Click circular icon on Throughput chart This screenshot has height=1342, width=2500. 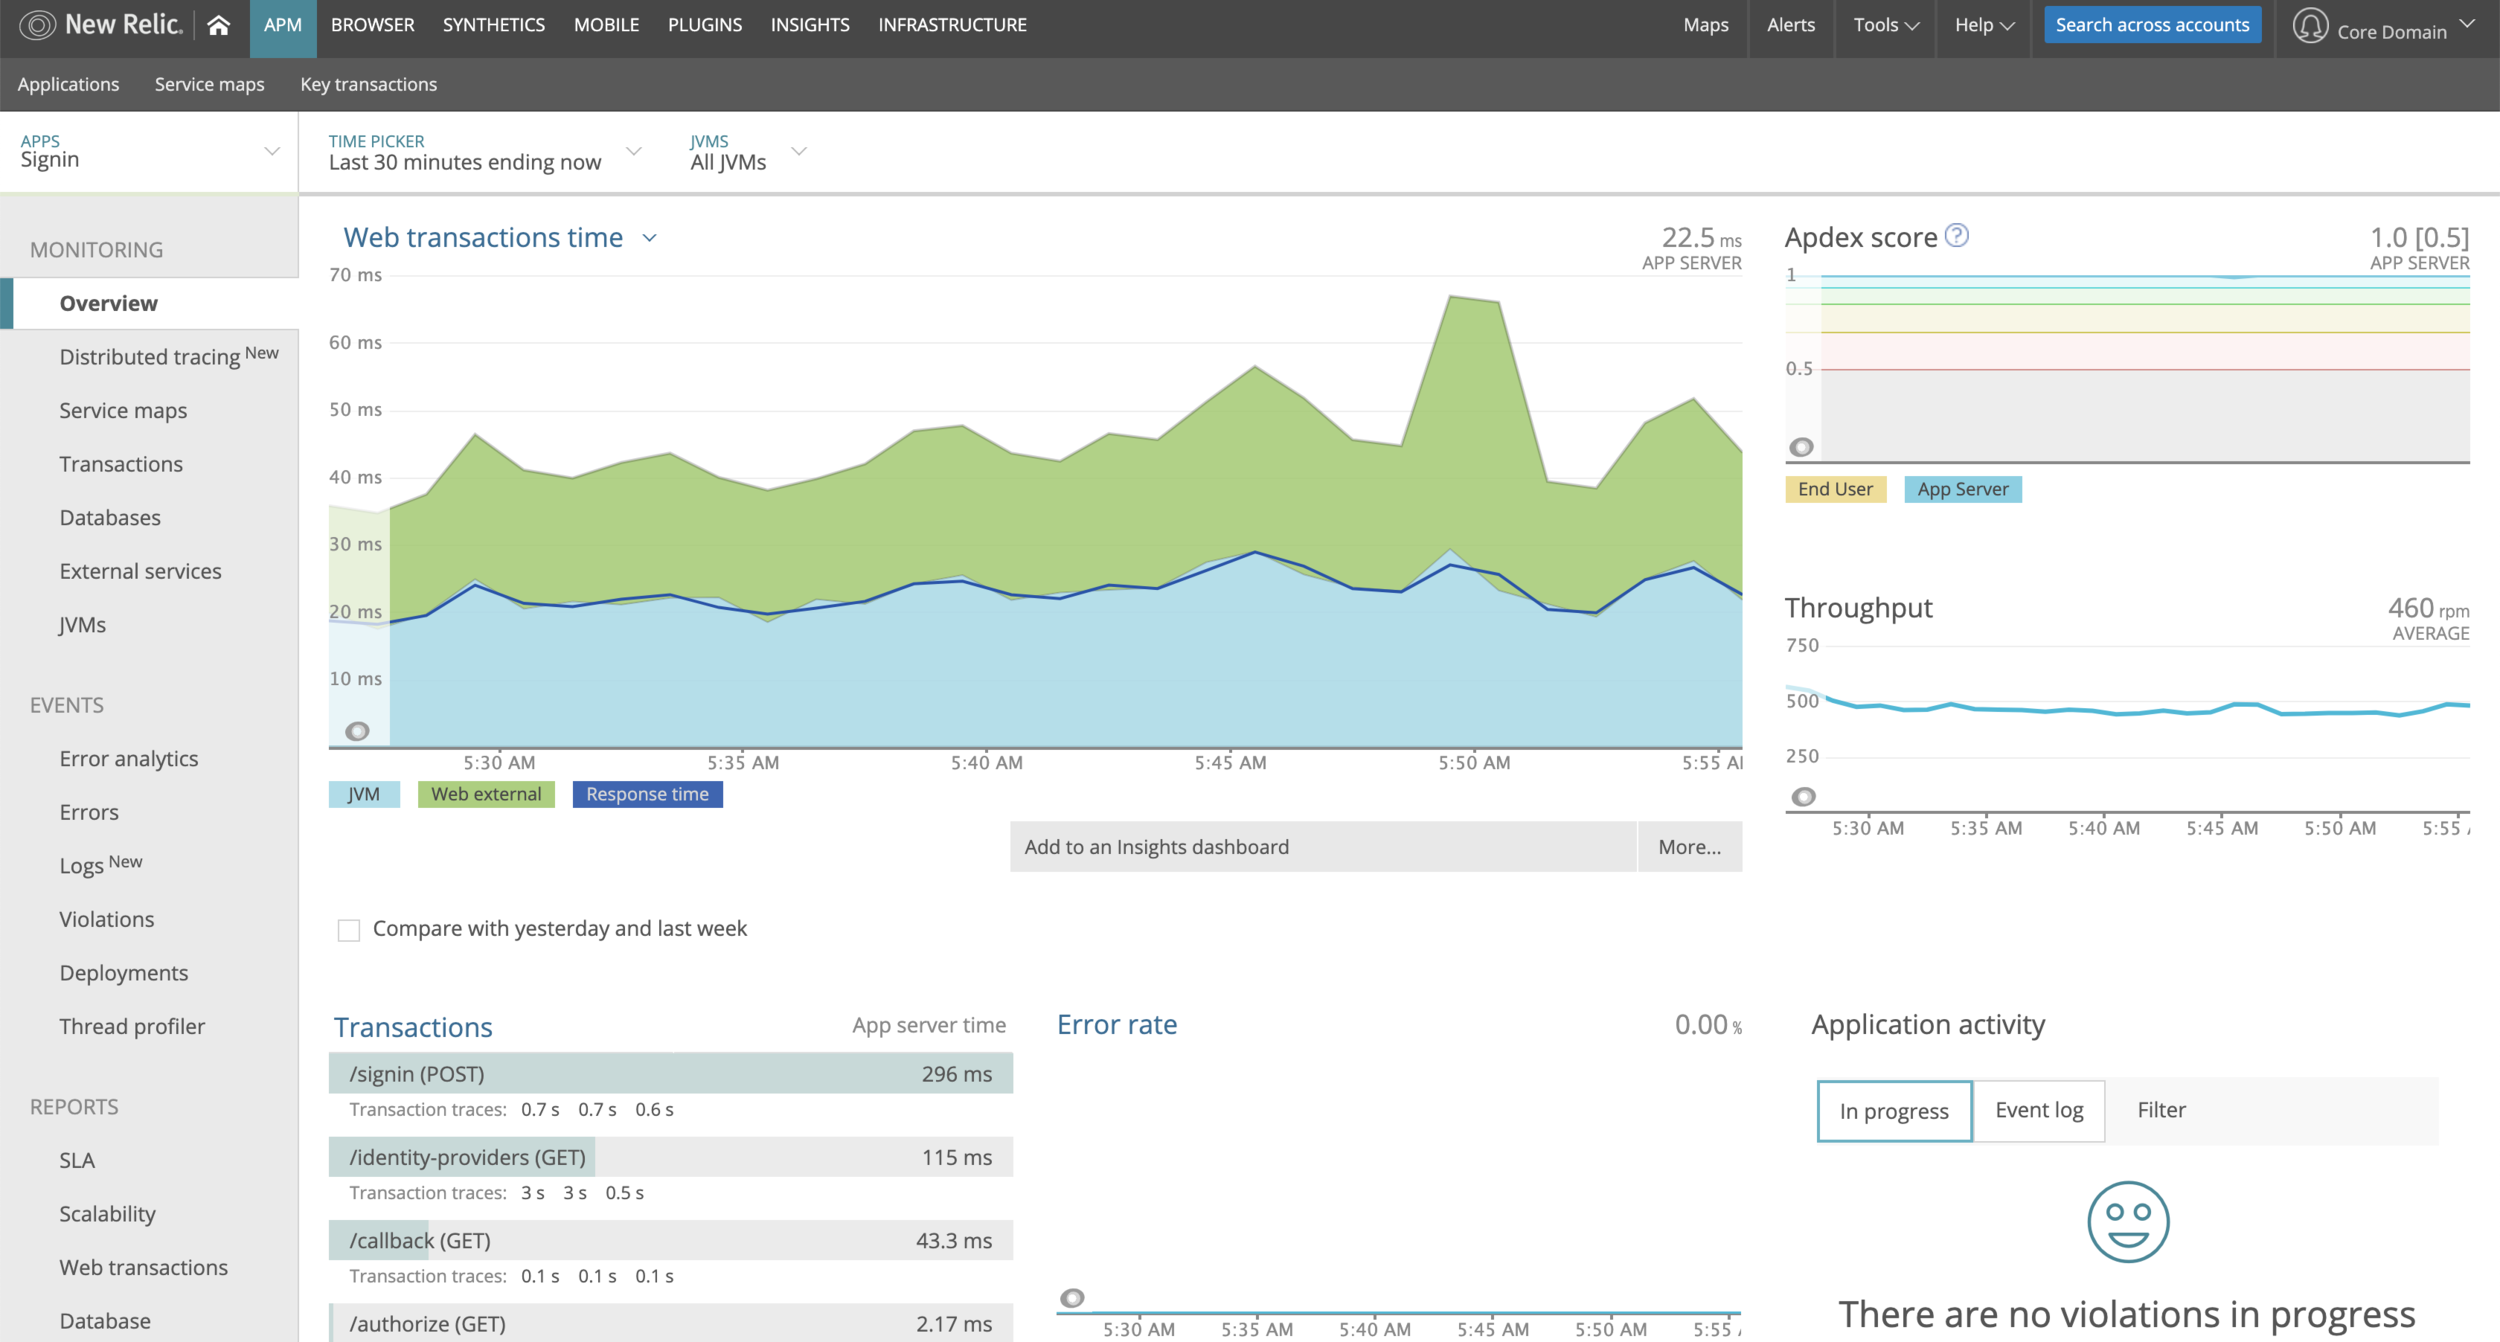pos(1803,797)
